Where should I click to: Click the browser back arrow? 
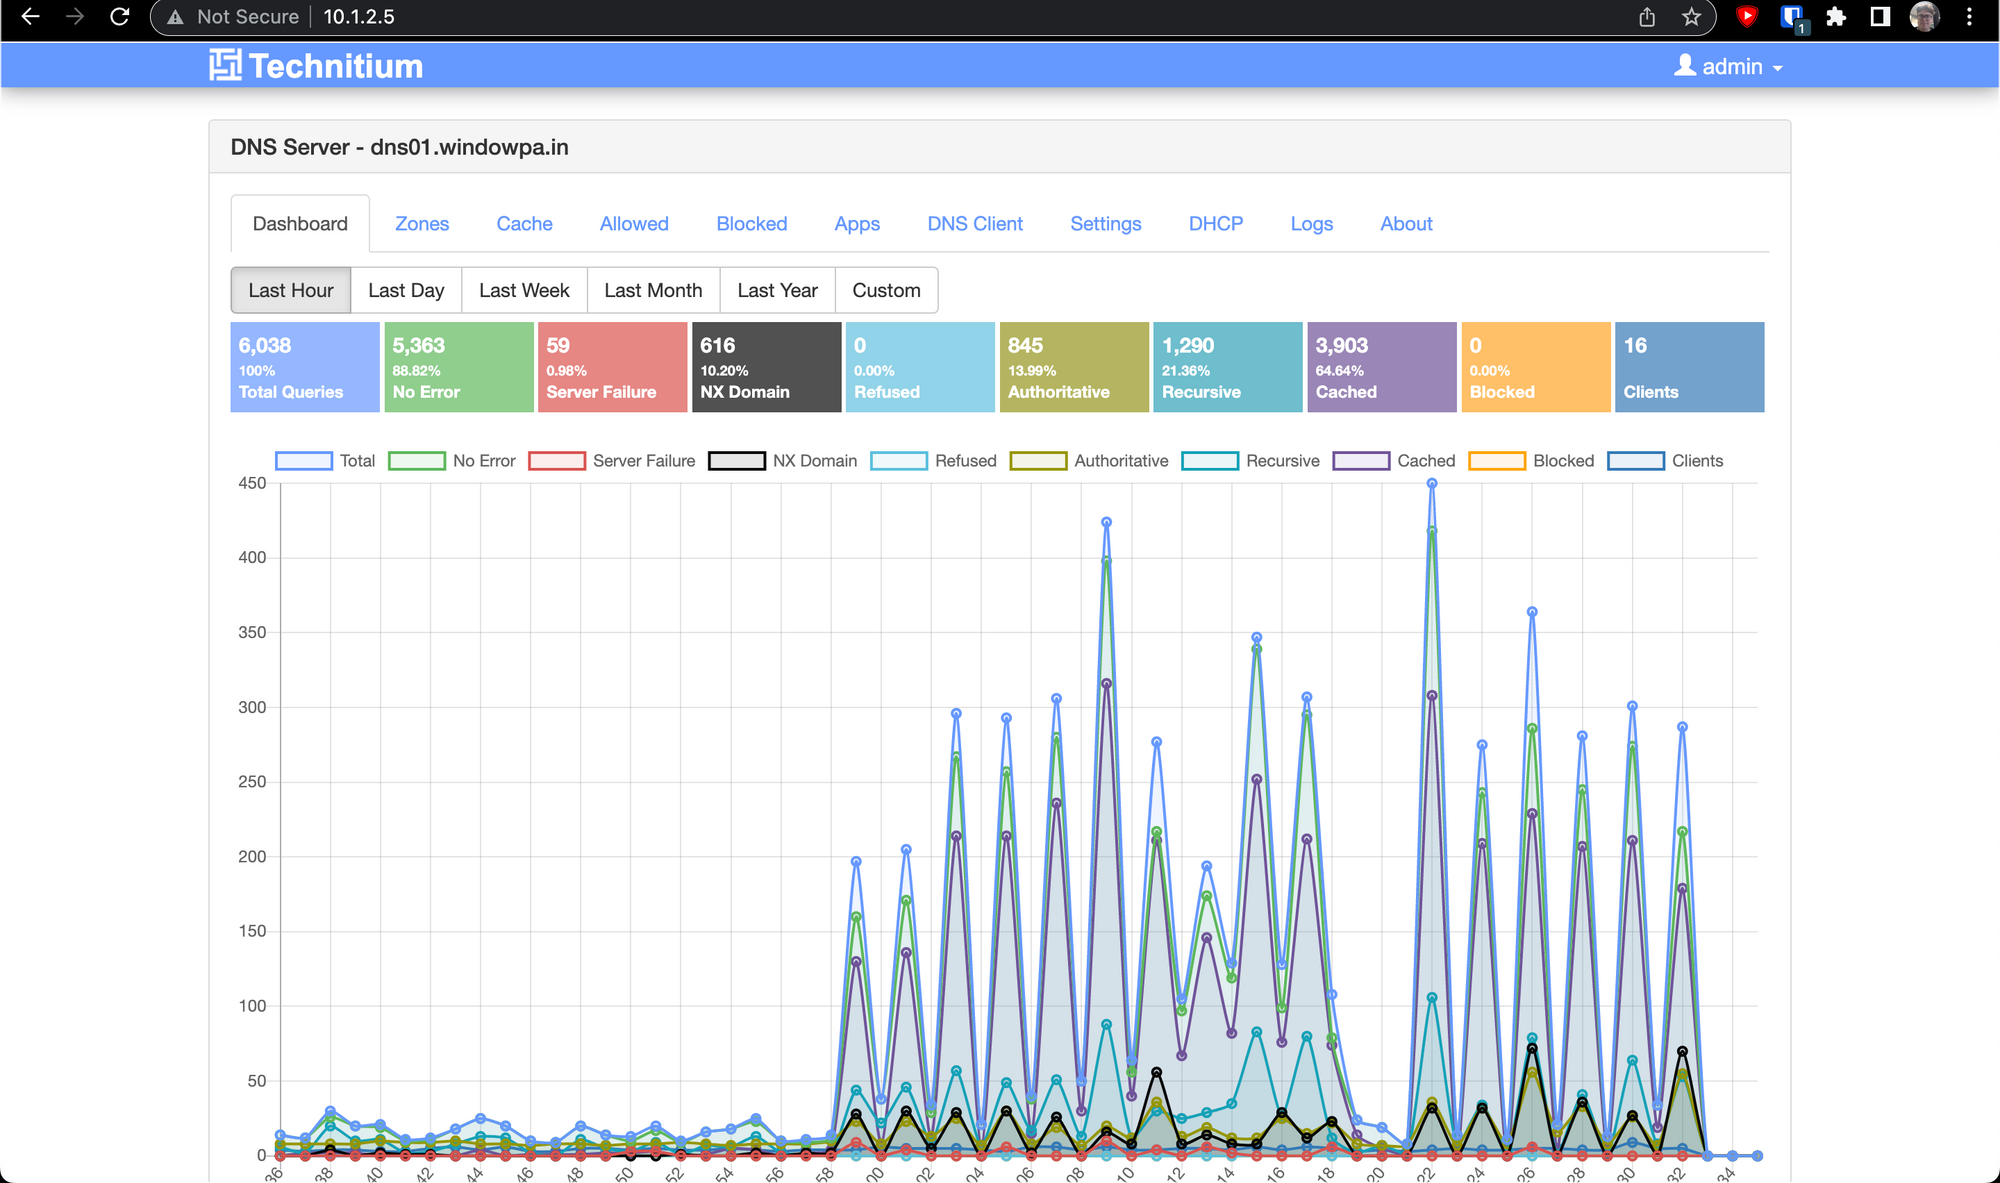(31, 17)
